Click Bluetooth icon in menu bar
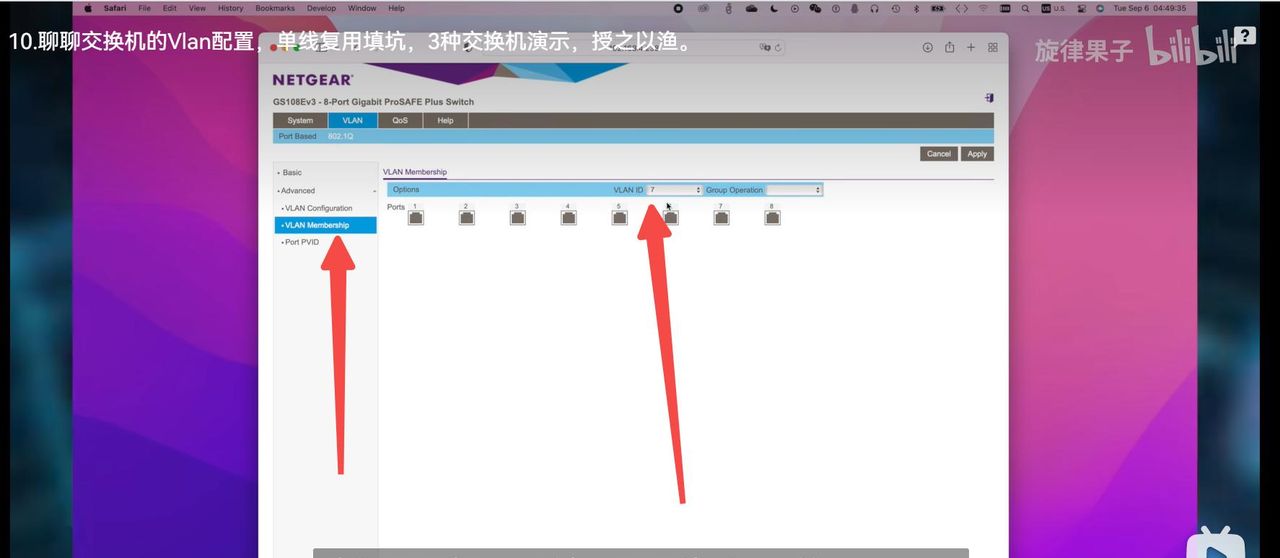The height and width of the screenshot is (558, 1280). pos(916,8)
